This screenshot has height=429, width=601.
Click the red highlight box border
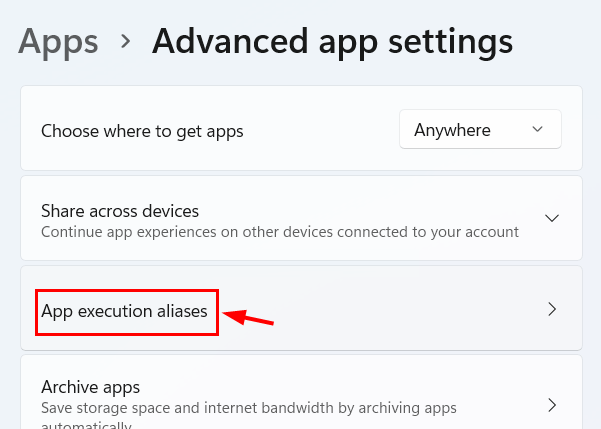pos(127,291)
